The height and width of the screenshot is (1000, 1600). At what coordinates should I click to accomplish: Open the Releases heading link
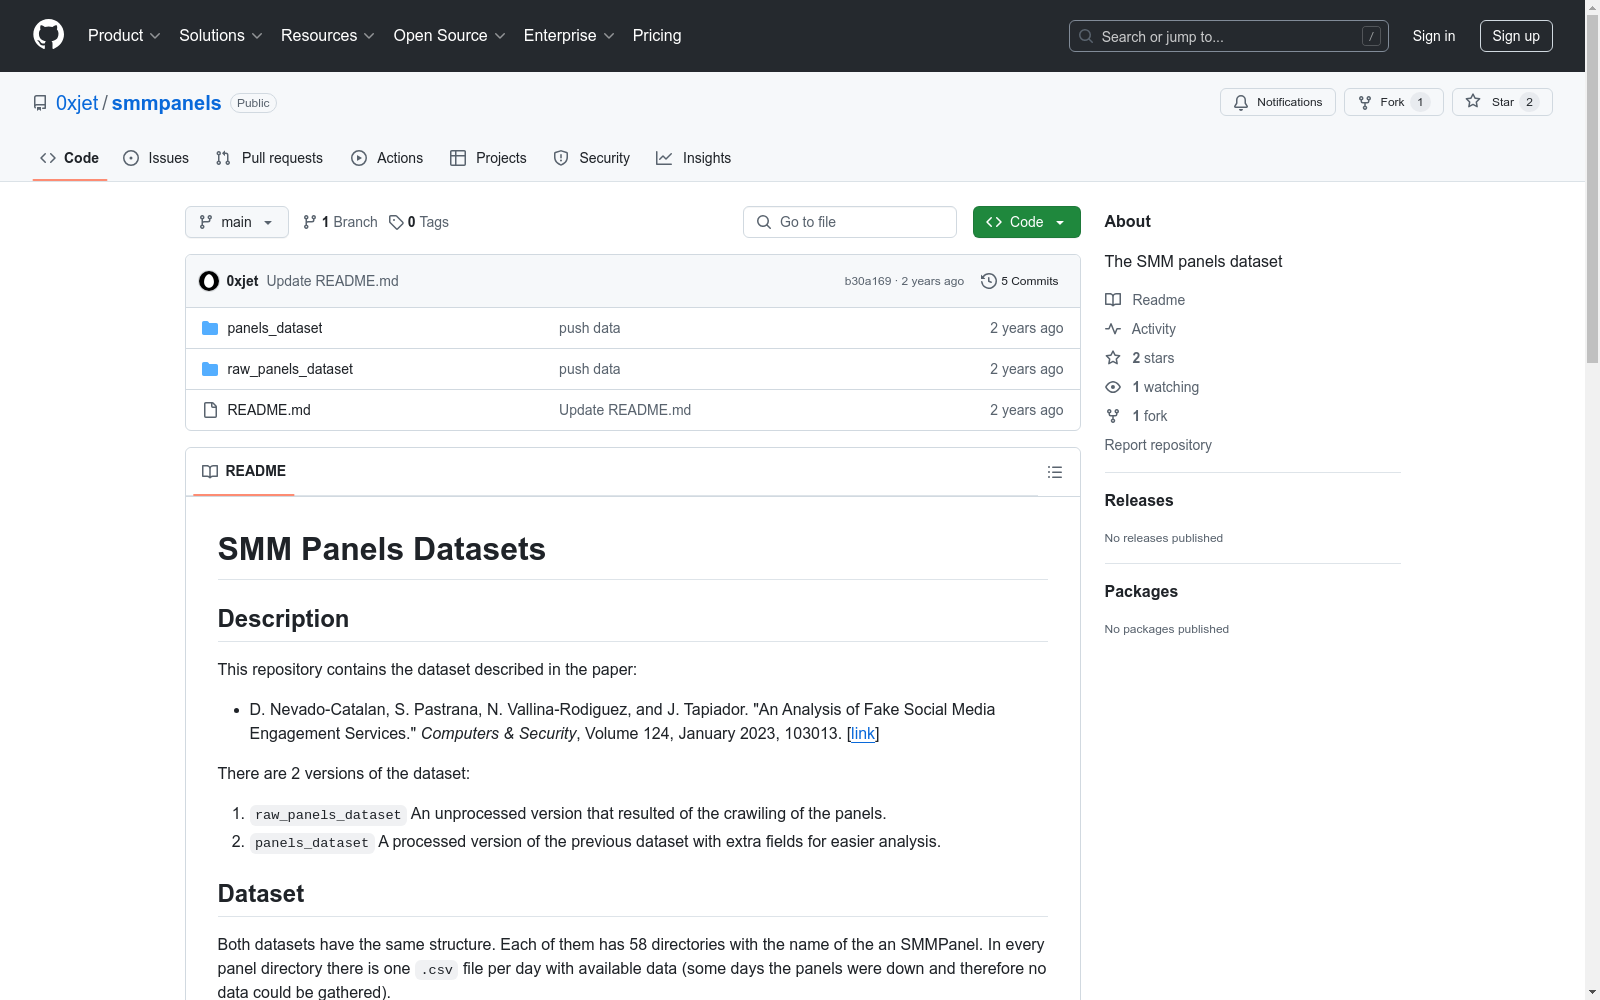pos(1139,500)
